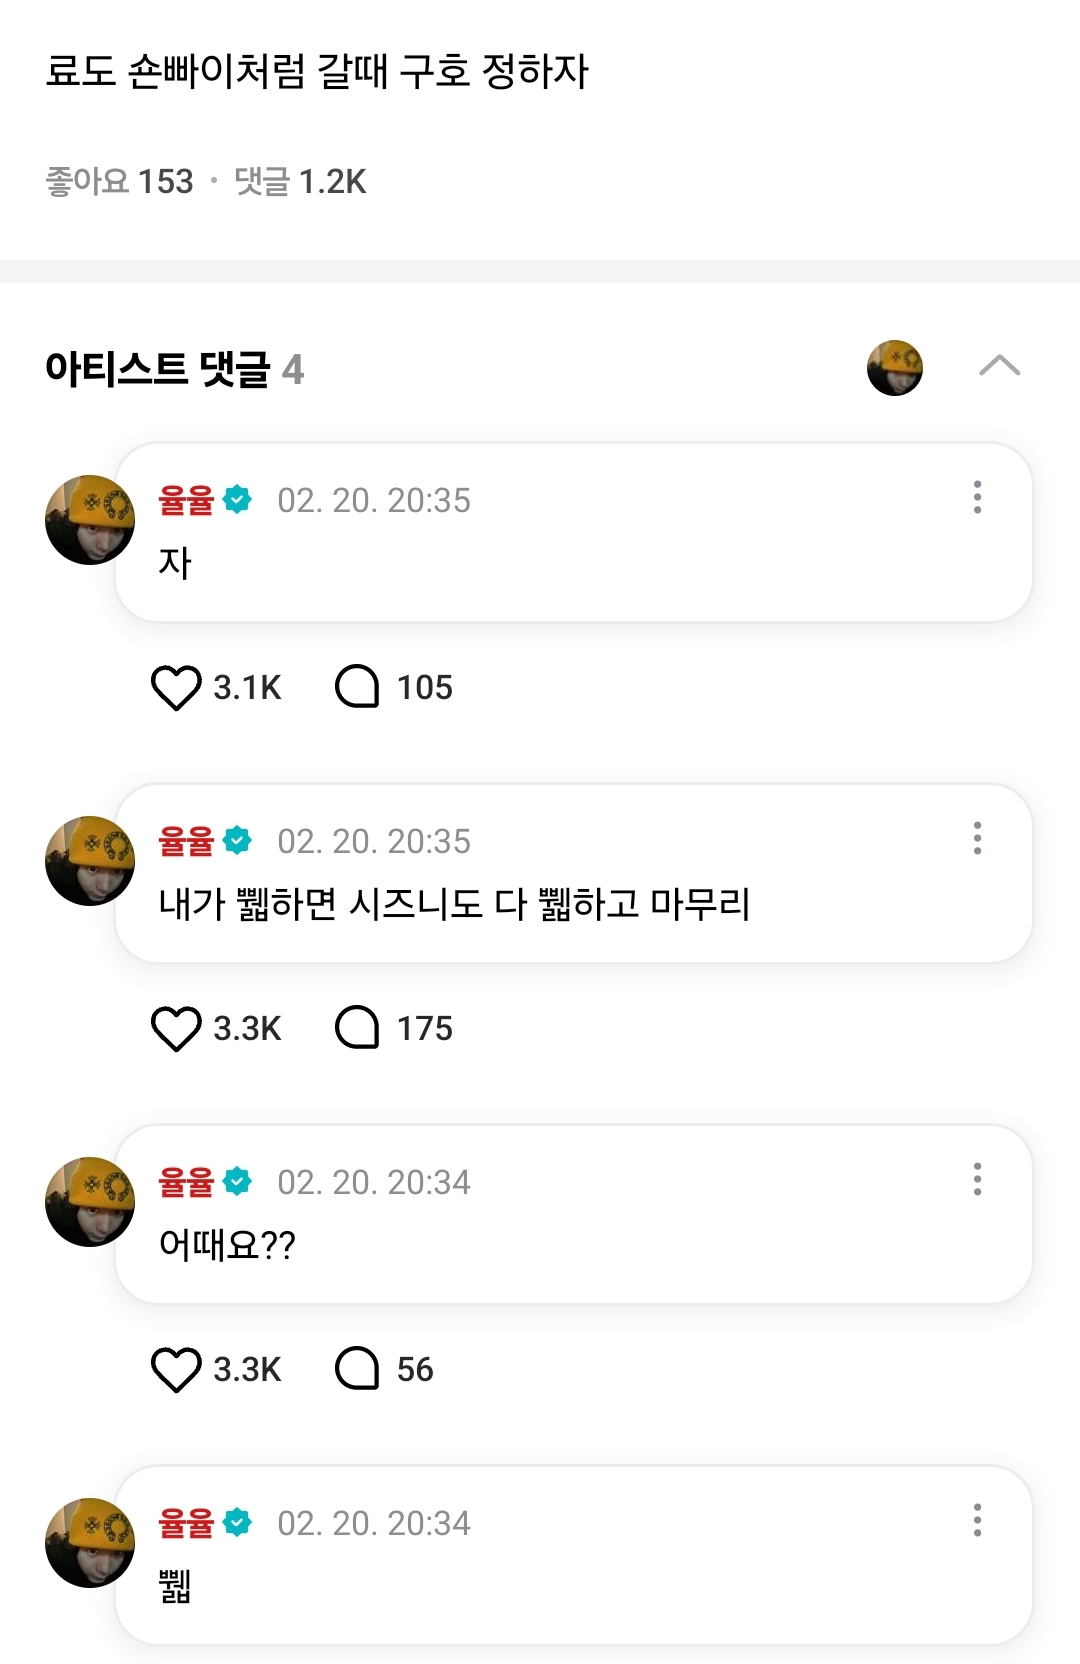Tap 율율 username on the 20:35 "자" comment
The width and height of the screenshot is (1080, 1664).
click(186, 500)
